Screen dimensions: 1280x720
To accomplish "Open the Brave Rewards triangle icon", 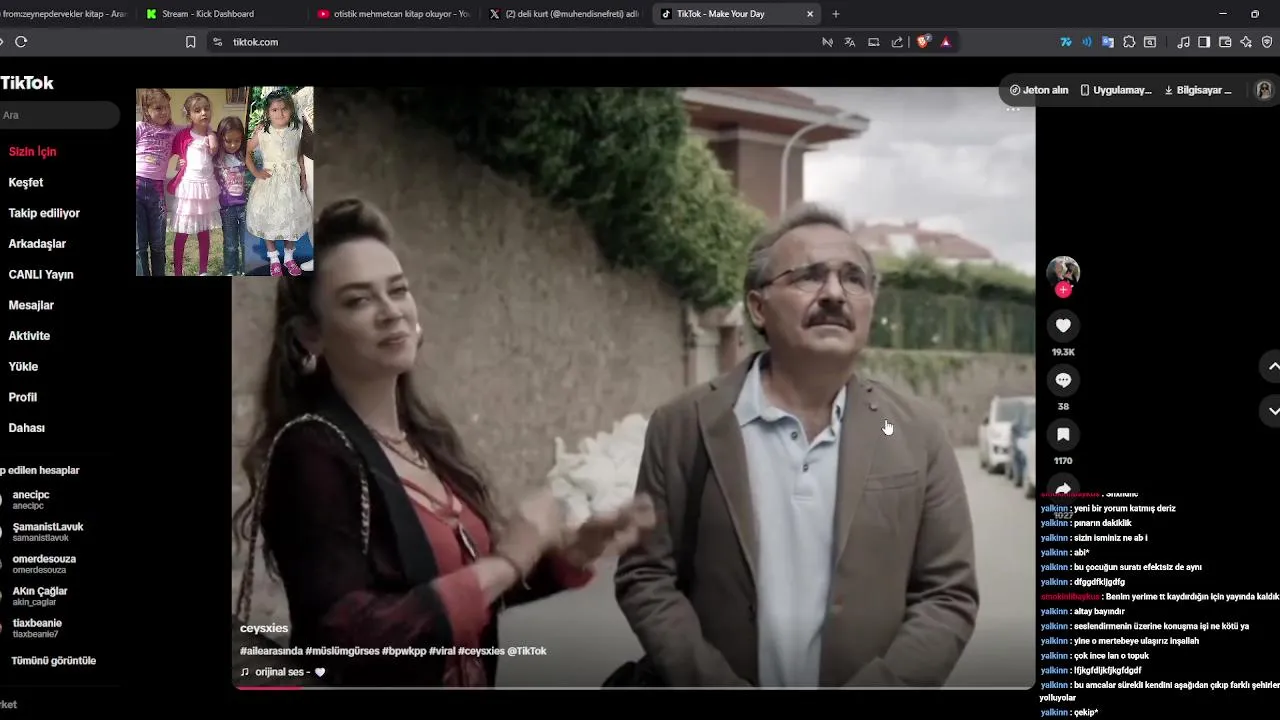I will pos(946,42).
